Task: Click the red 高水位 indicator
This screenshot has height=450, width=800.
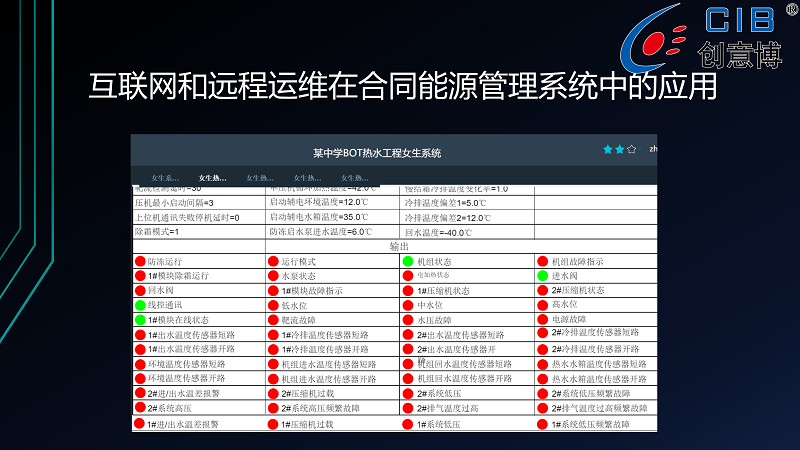Action: [542, 305]
